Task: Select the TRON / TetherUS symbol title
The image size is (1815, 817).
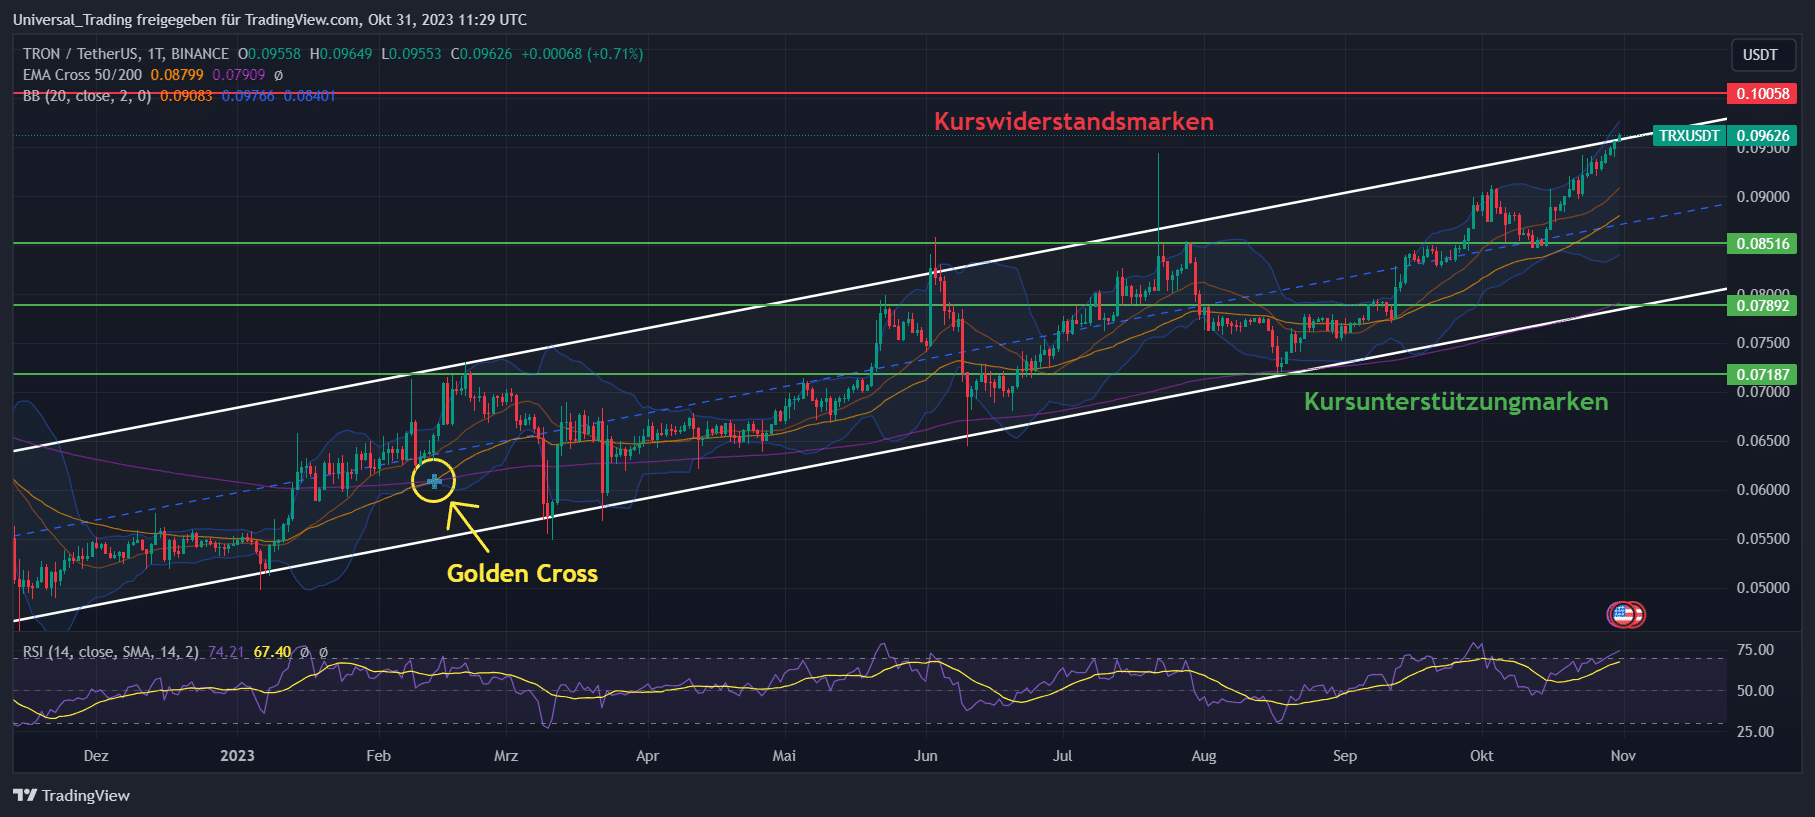Action: tap(126, 54)
